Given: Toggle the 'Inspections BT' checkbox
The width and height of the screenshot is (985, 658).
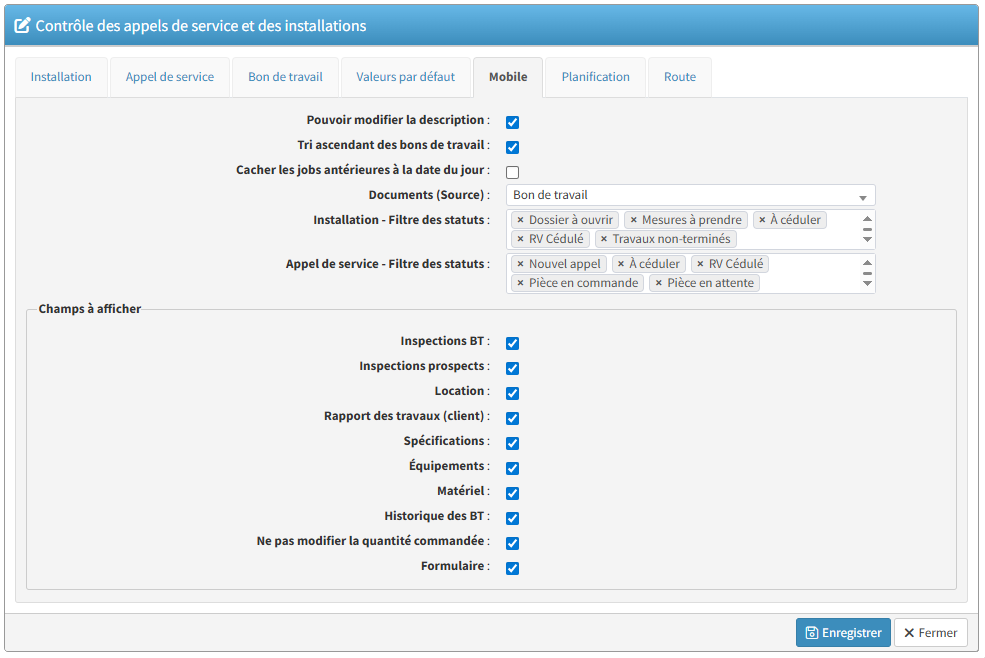Looking at the screenshot, I should pyautogui.click(x=512, y=343).
